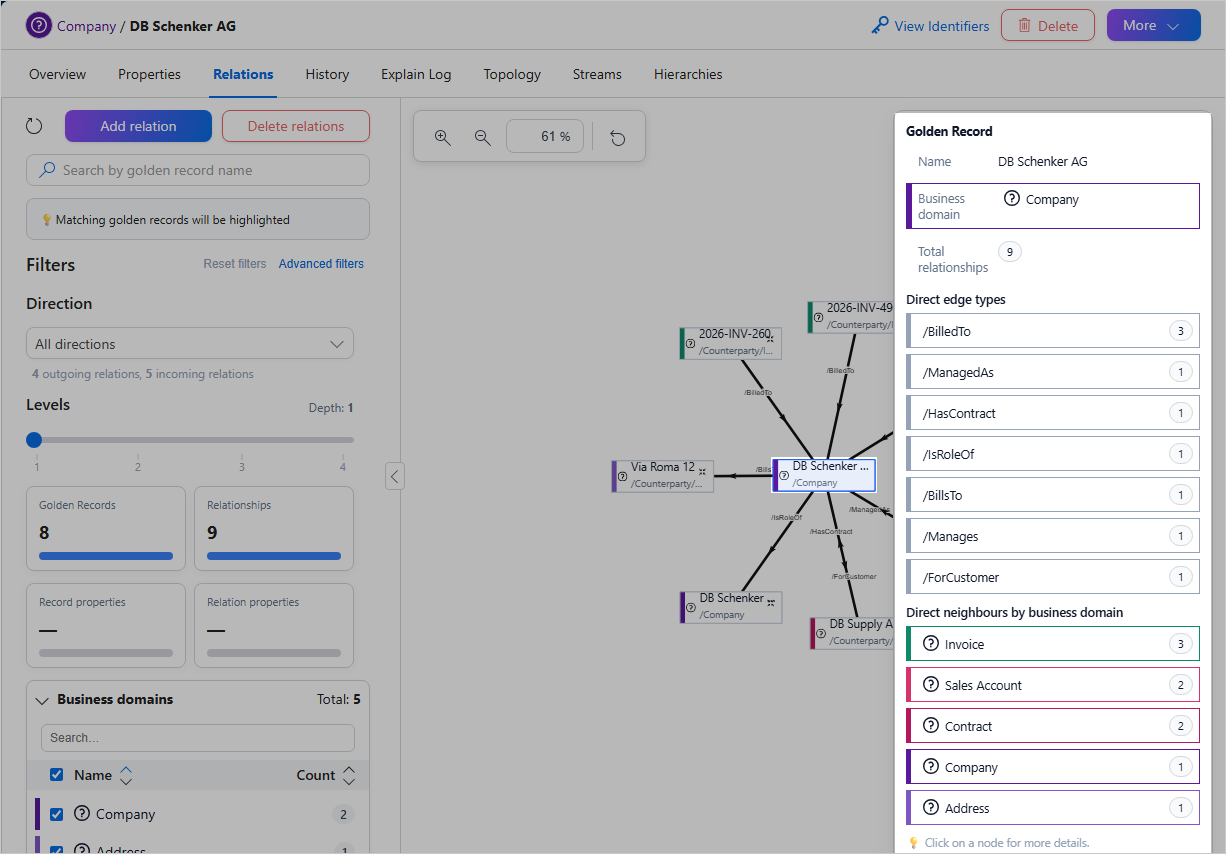Screen dimensions: 1226x854
Task: Open the More dropdown menu
Action: (x=1153, y=26)
